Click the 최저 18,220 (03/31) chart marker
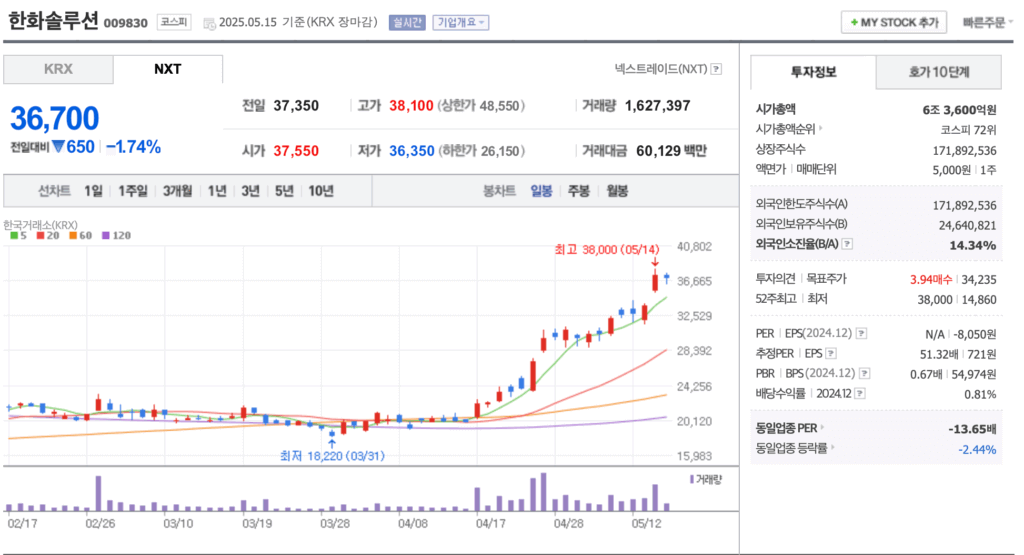 (x=332, y=456)
